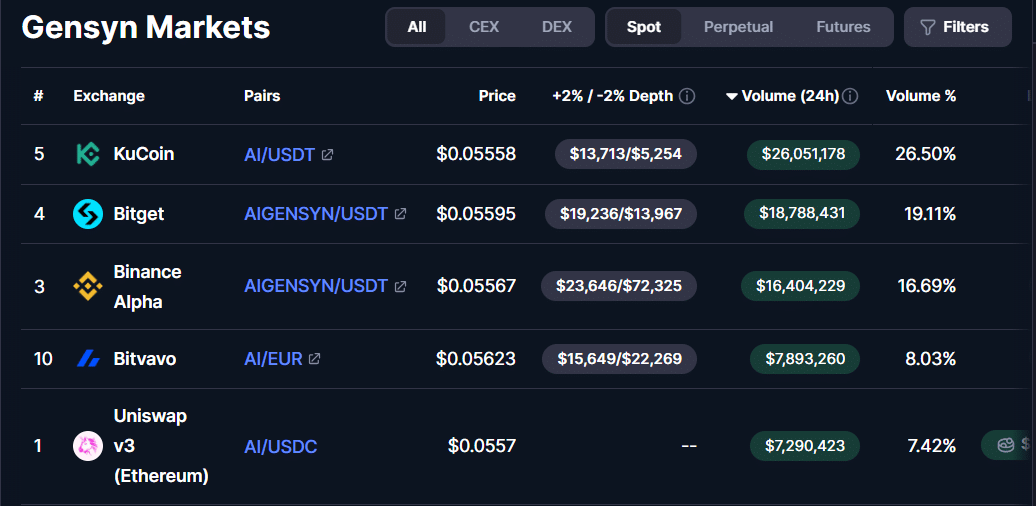
Task: Click the 26.50% volume share
Action: [x=926, y=155]
